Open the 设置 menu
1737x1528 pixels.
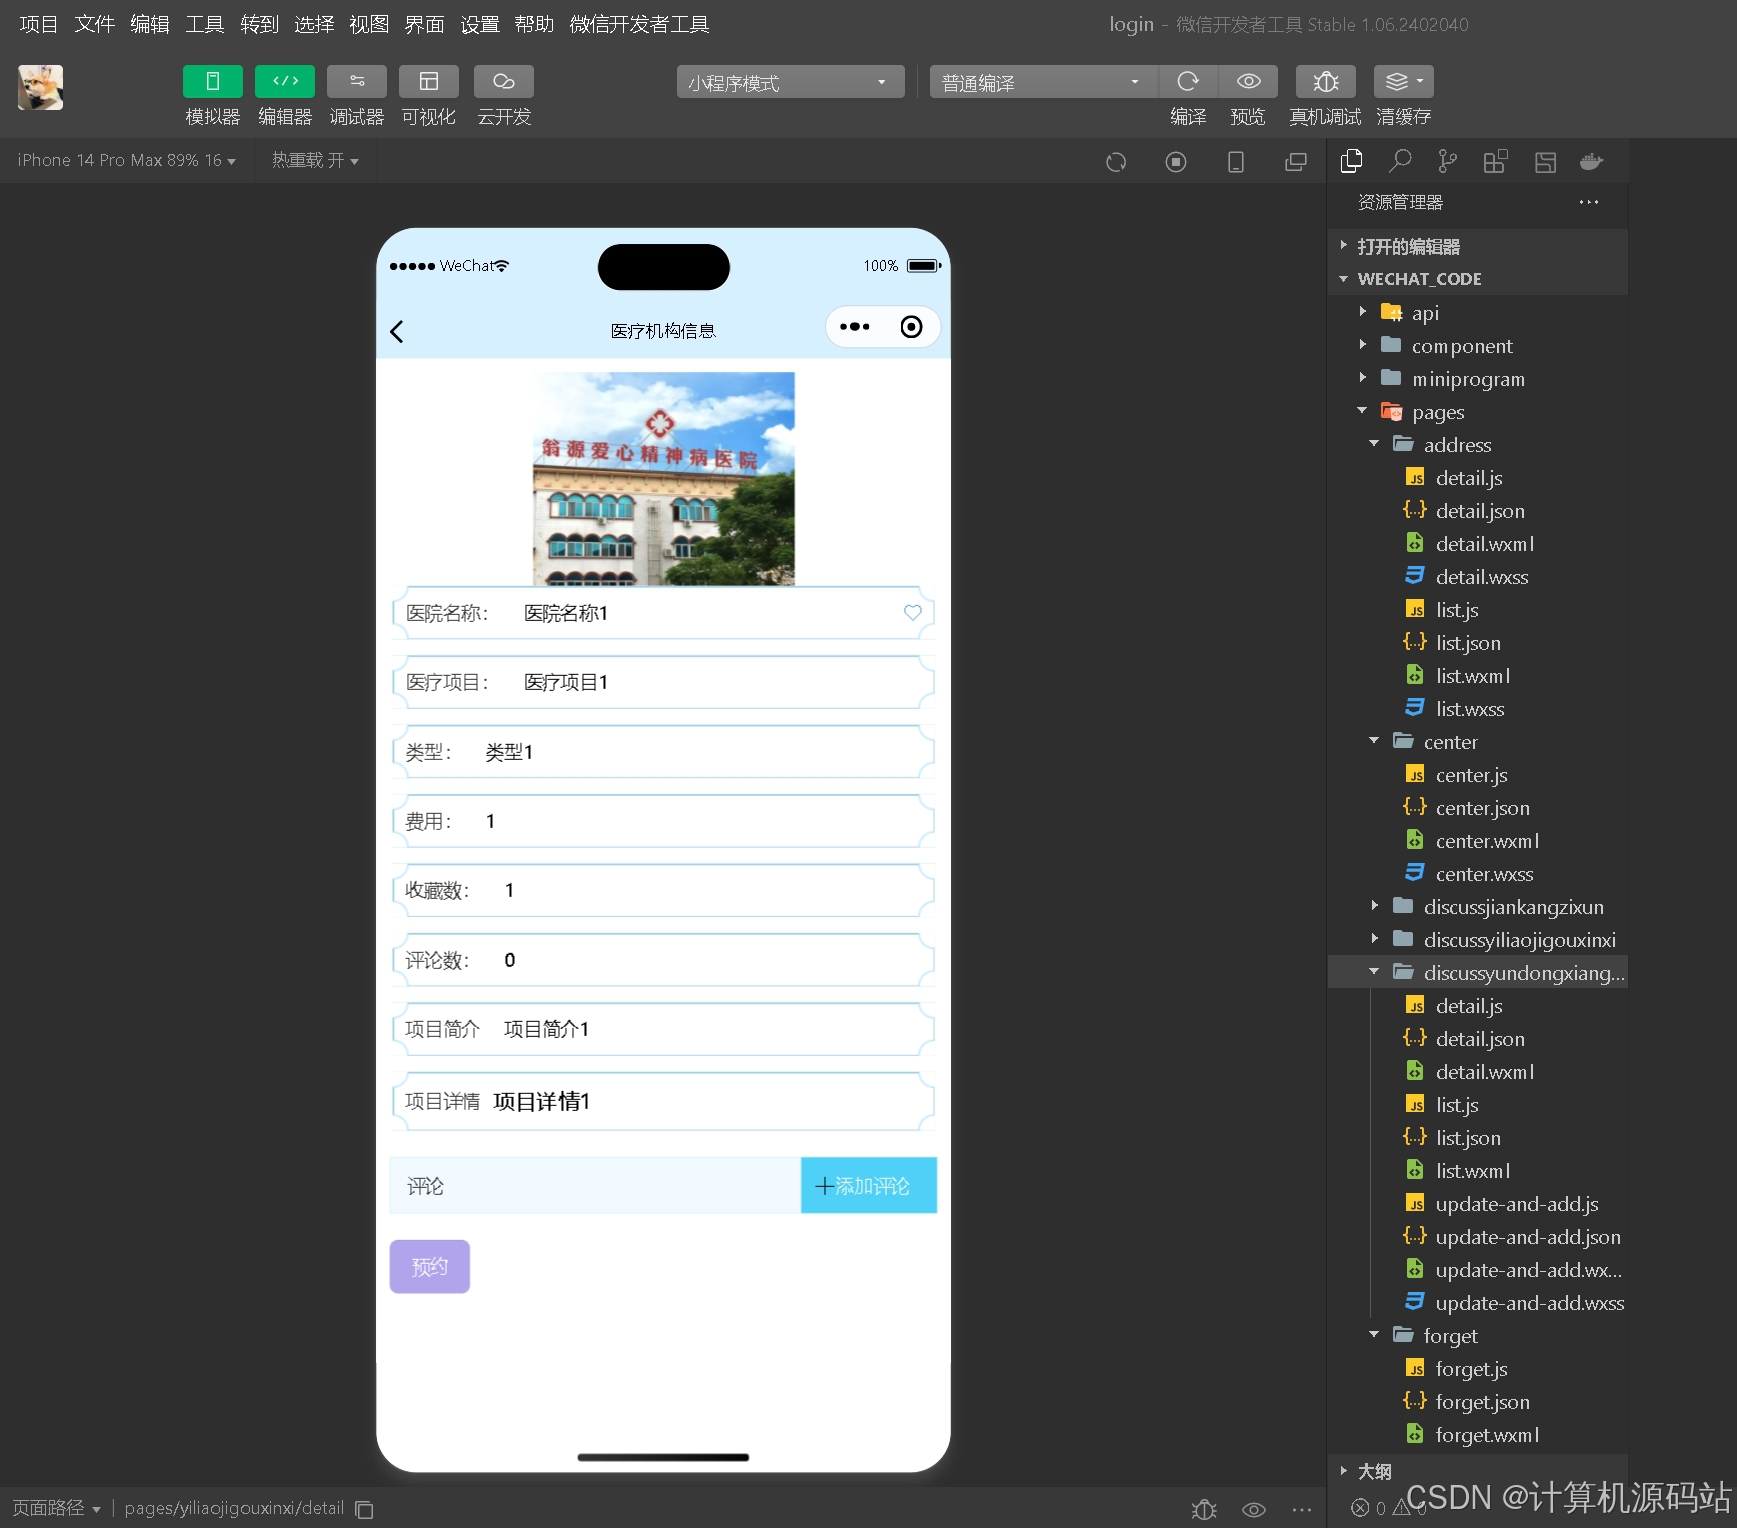point(480,24)
